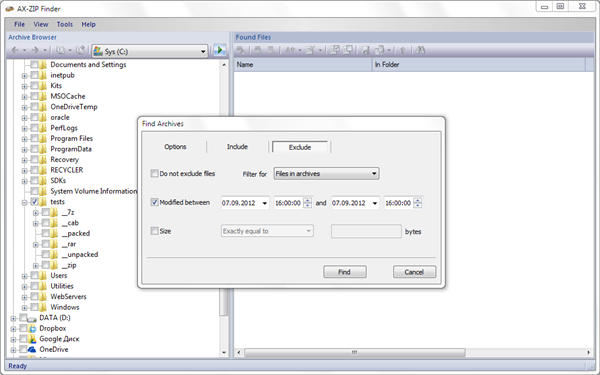The width and height of the screenshot is (600, 375).
Task: Enable the Do not exclude files checkbox
Action: 154,173
